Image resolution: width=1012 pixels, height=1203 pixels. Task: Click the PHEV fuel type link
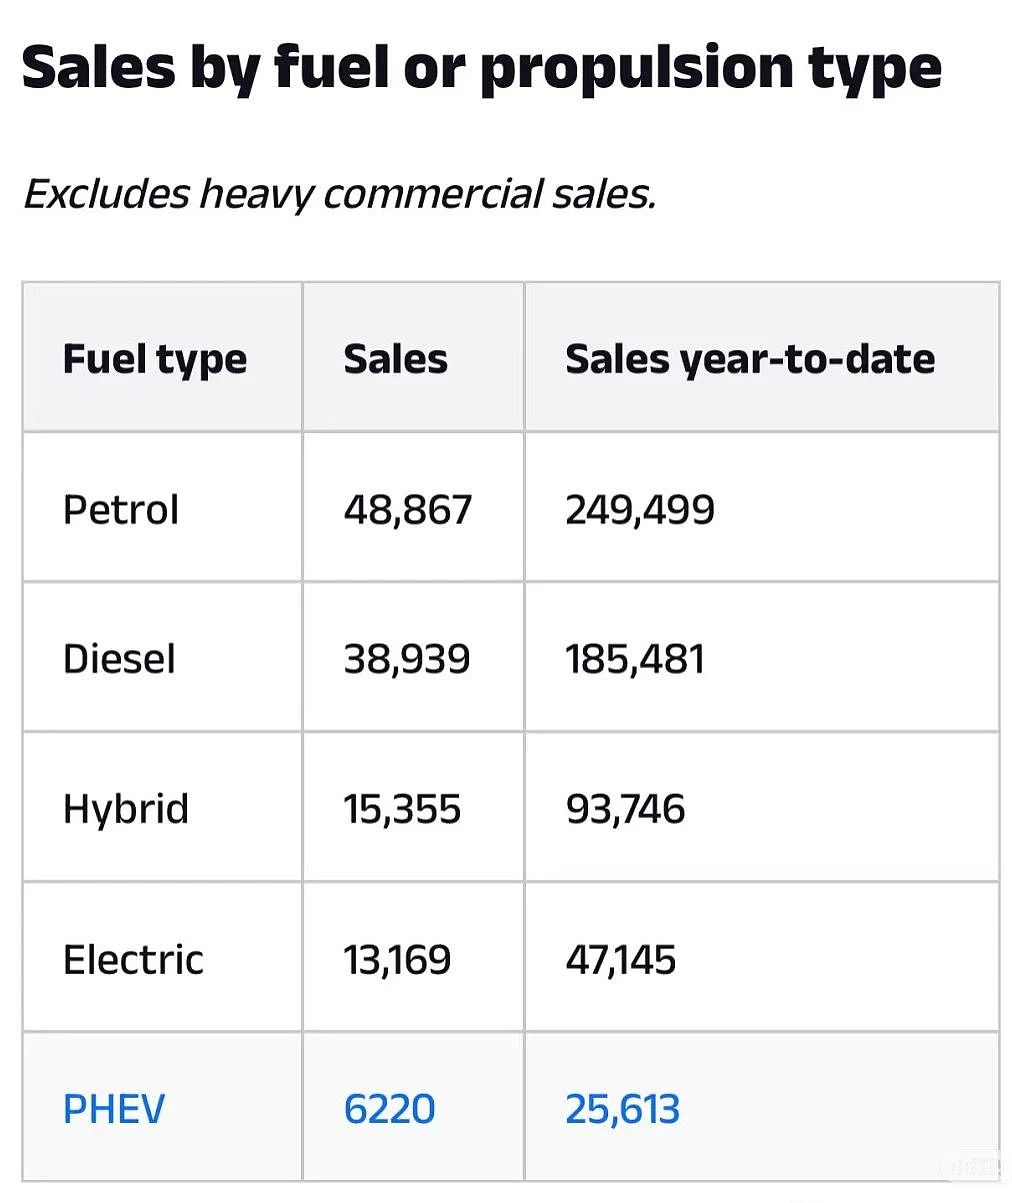pyautogui.click(x=114, y=1109)
